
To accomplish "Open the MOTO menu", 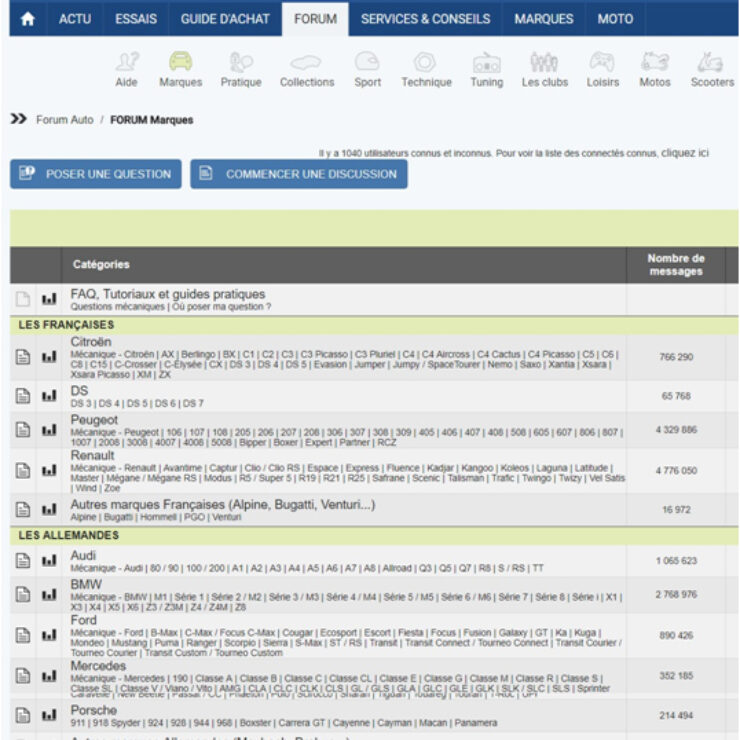I will [615, 19].
